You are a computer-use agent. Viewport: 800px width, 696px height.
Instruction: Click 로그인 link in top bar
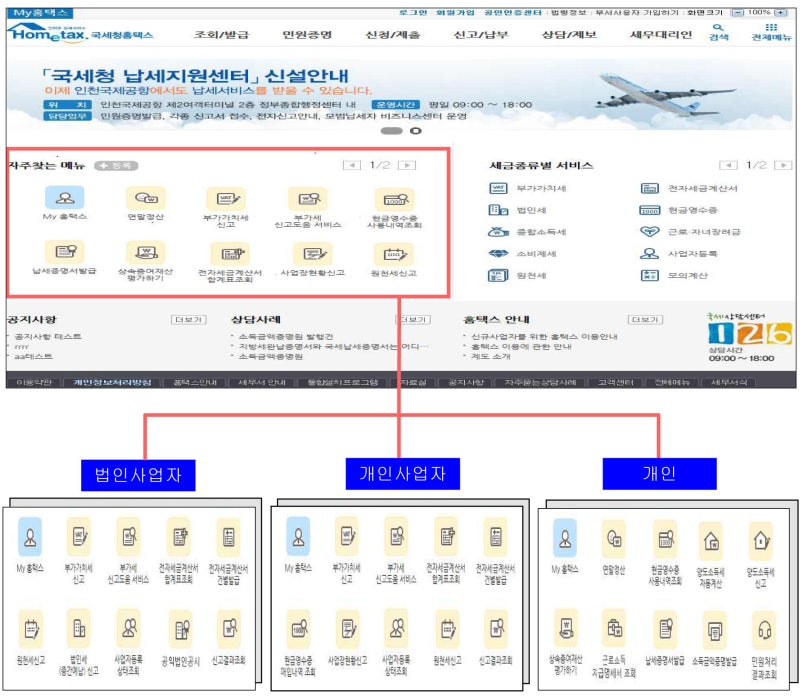413,12
